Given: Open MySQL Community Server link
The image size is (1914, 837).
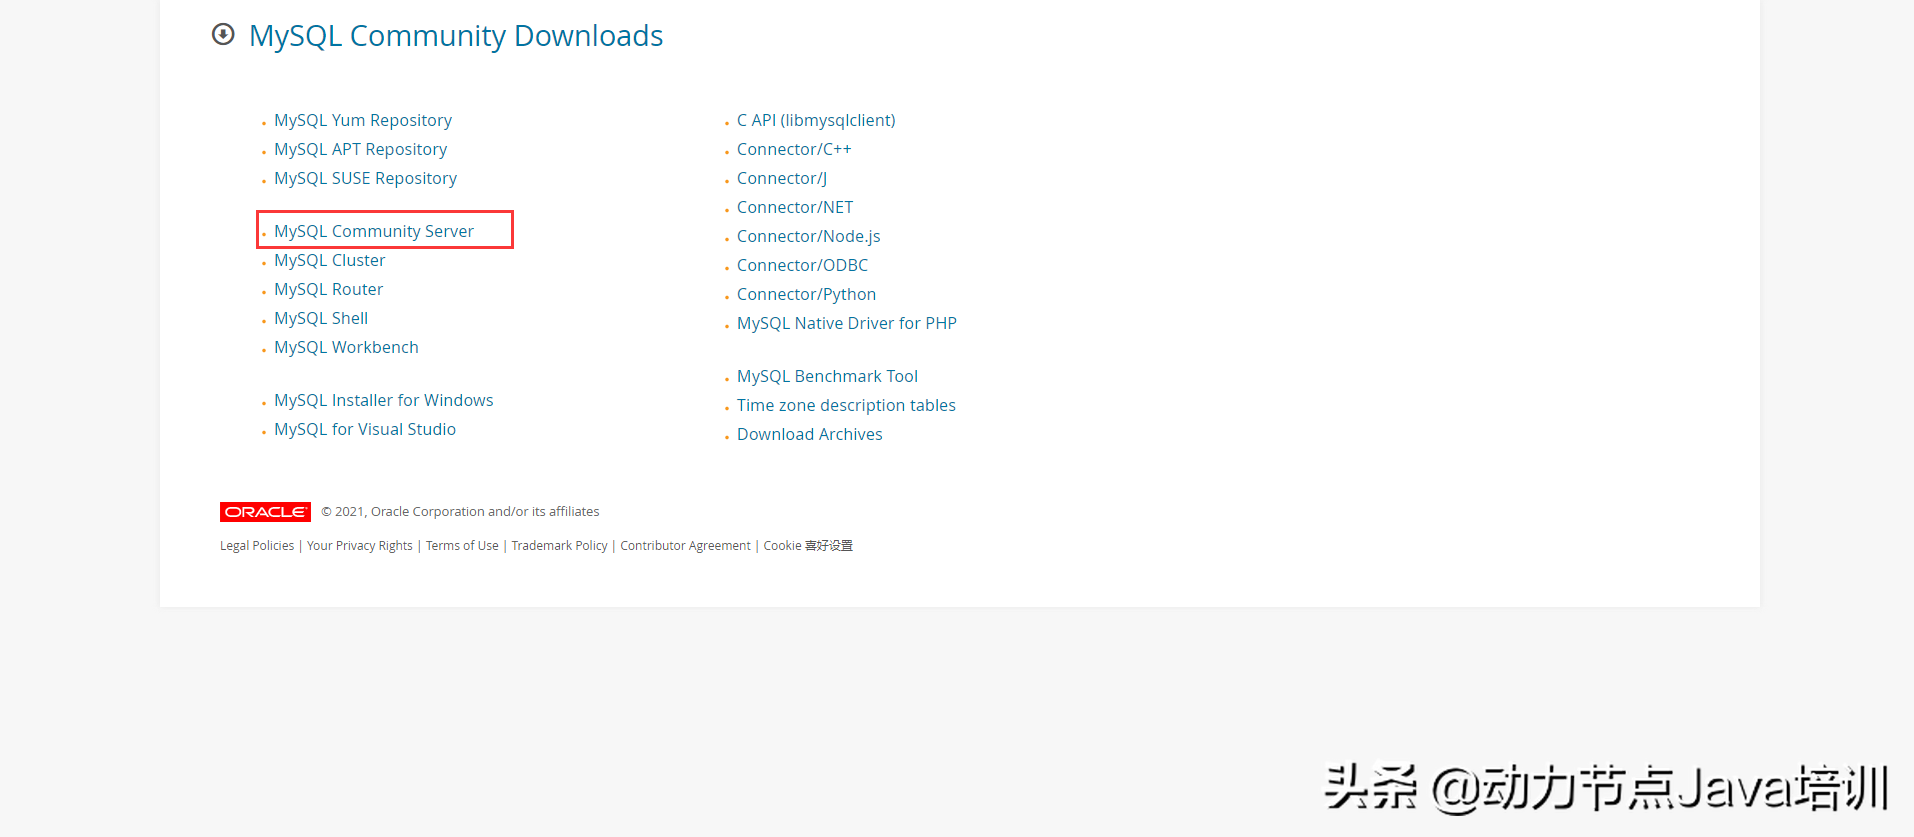Looking at the screenshot, I should (374, 231).
